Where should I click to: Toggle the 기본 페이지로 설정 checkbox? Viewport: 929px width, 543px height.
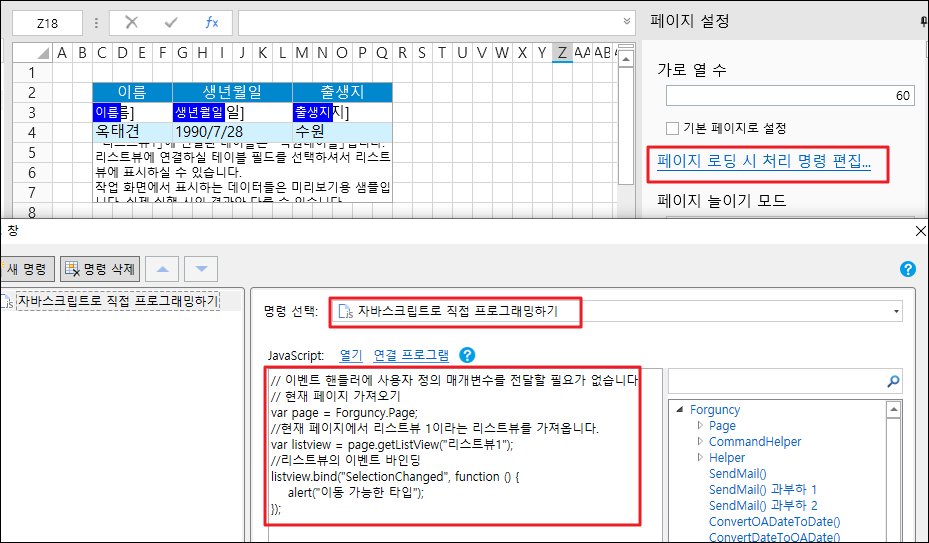672,128
